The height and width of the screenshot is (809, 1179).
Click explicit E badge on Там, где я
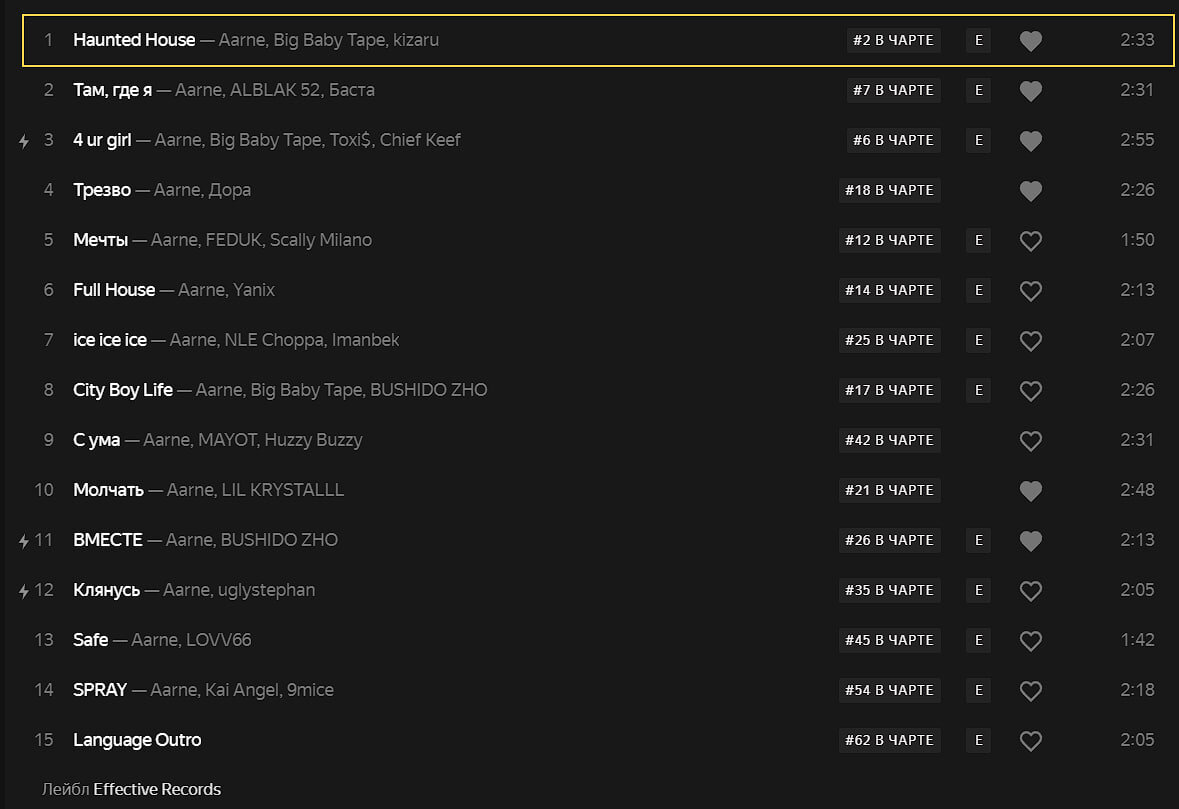[x=978, y=90]
